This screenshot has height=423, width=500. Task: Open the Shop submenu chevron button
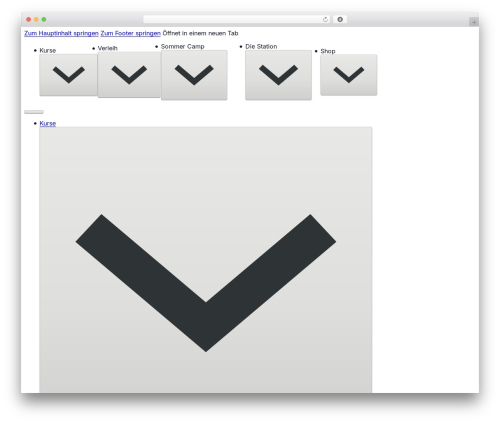349,75
